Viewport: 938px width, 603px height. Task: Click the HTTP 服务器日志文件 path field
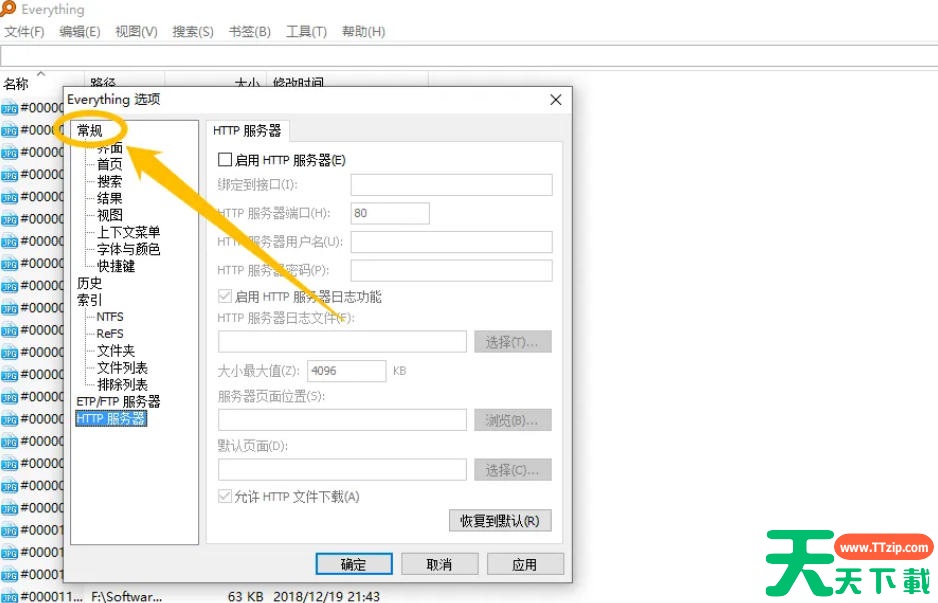tap(342, 342)
